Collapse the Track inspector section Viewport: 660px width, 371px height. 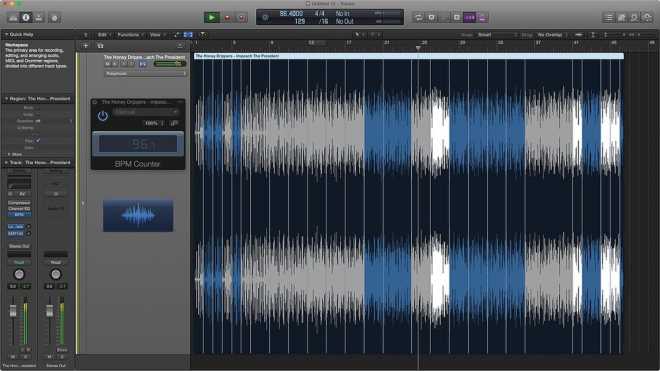6,163
